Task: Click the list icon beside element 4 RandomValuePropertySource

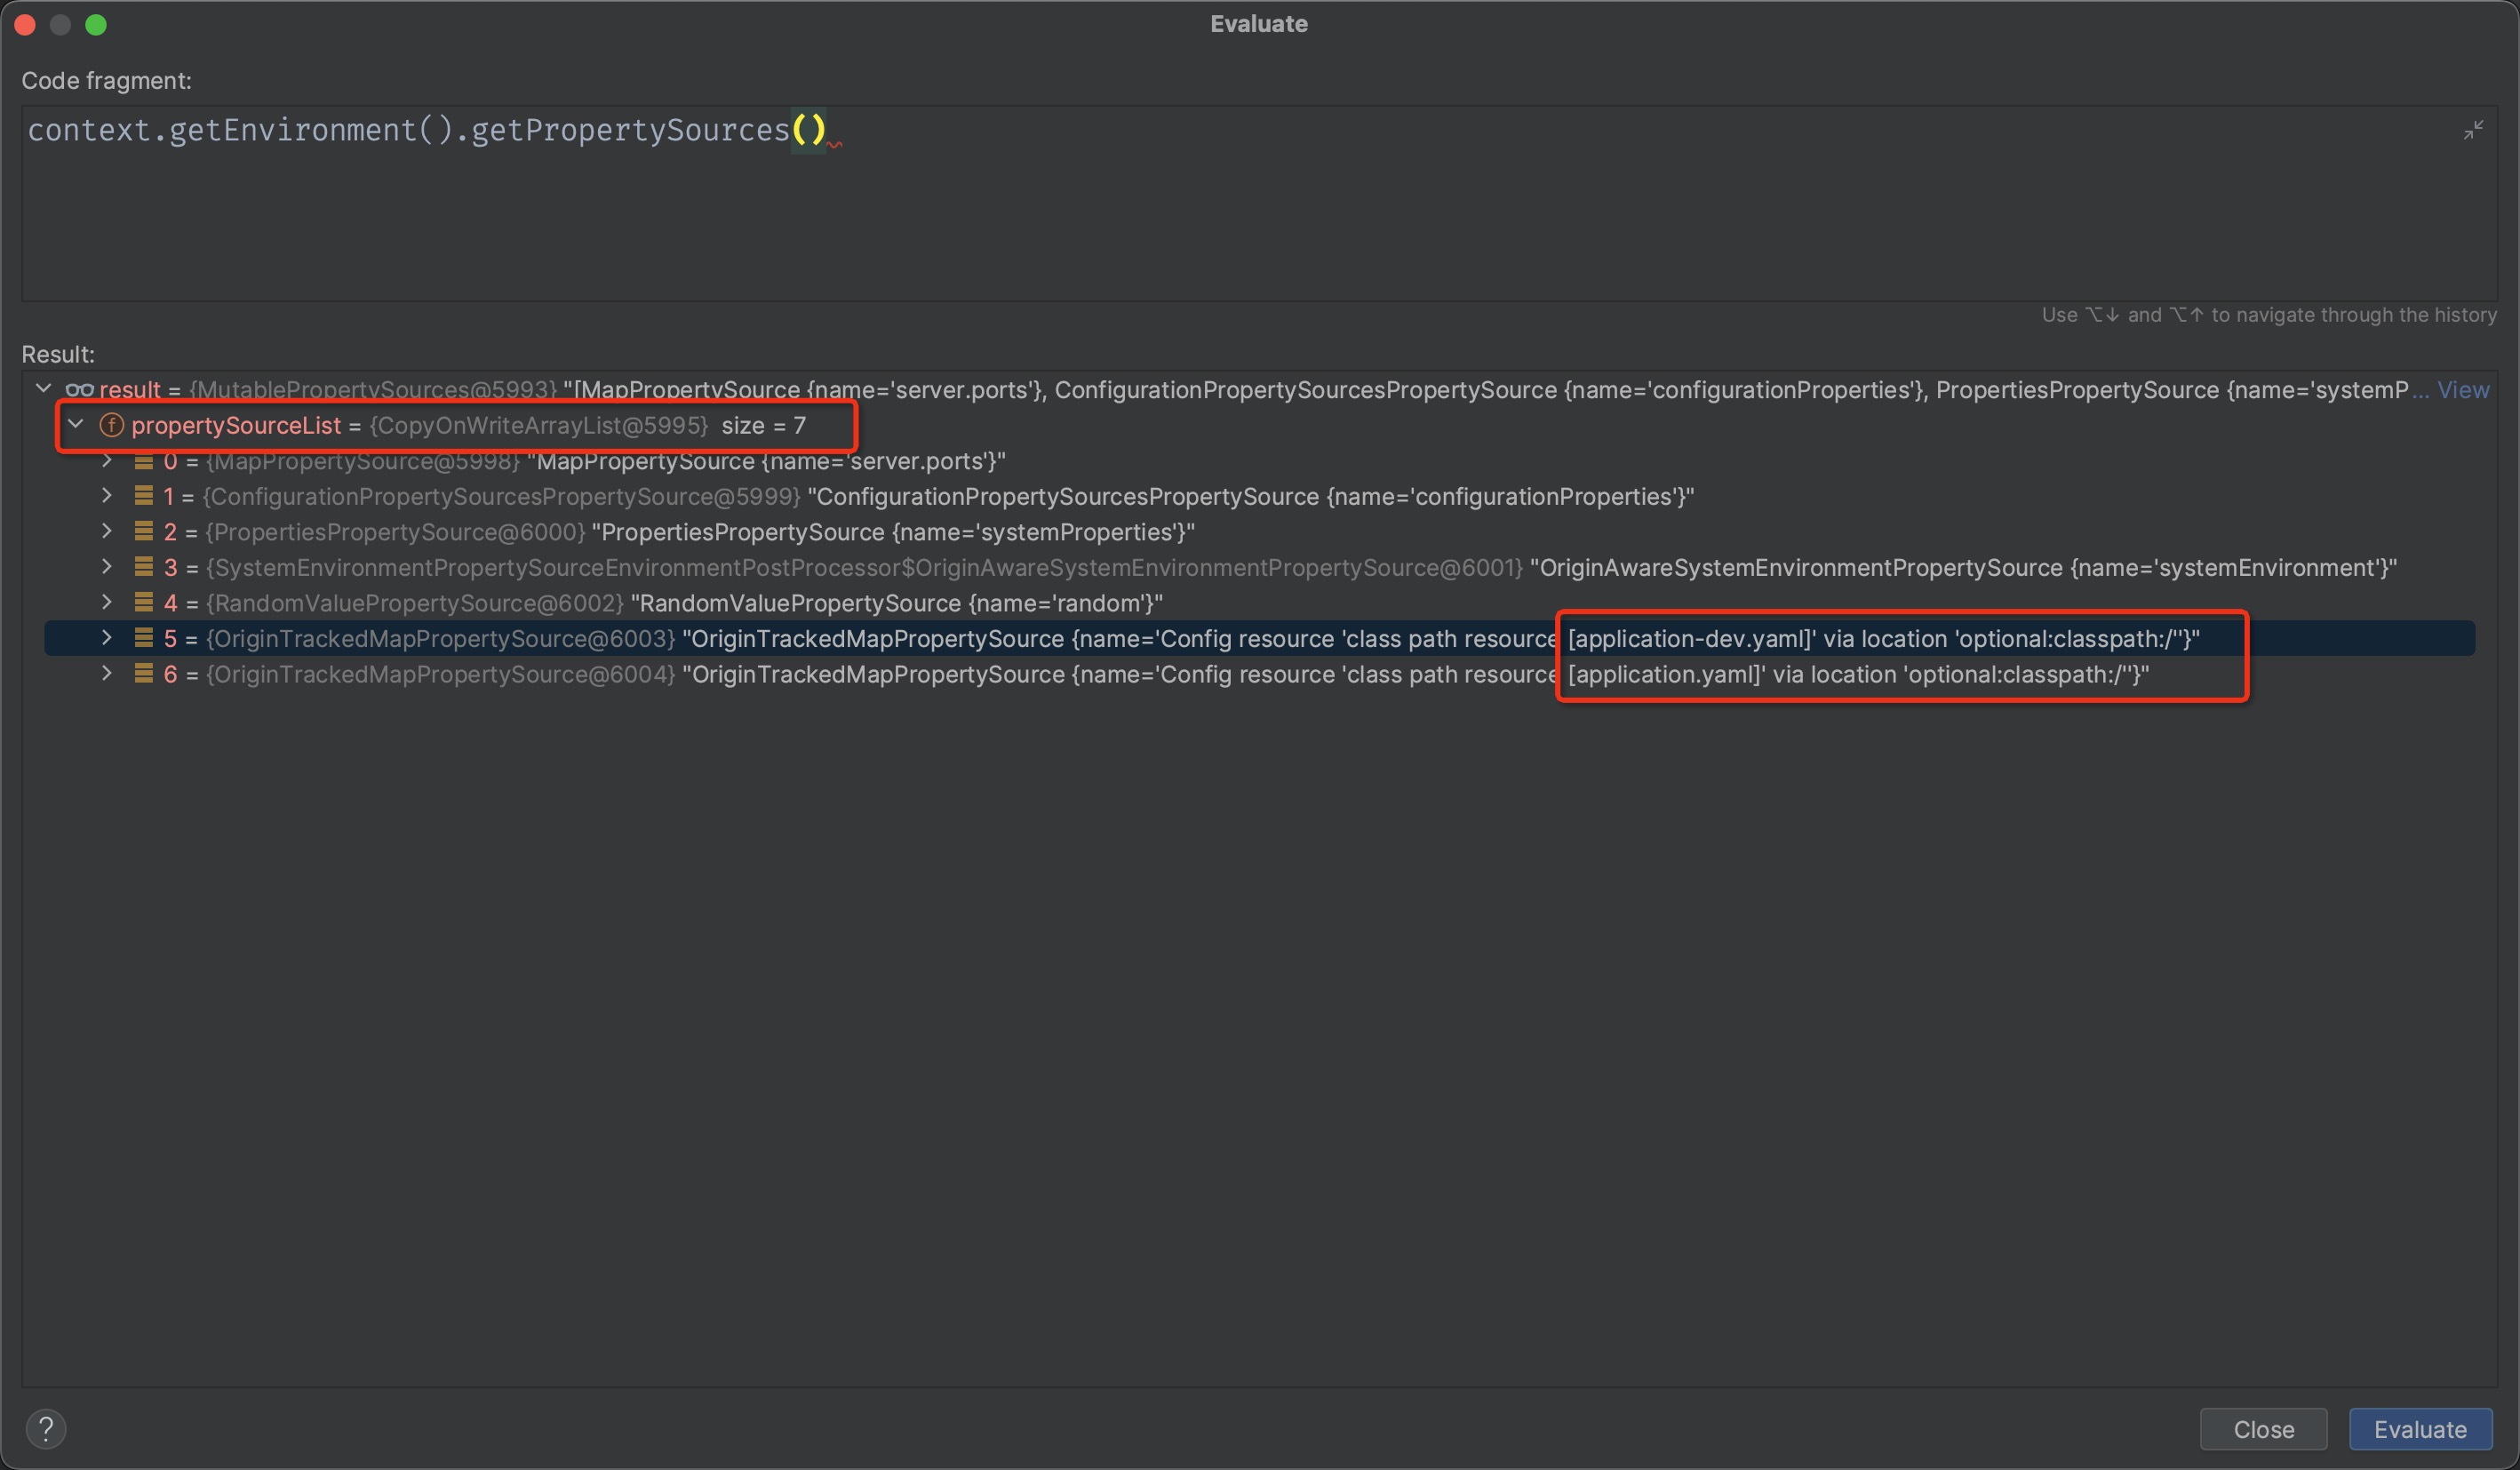Action: [142, 603]
